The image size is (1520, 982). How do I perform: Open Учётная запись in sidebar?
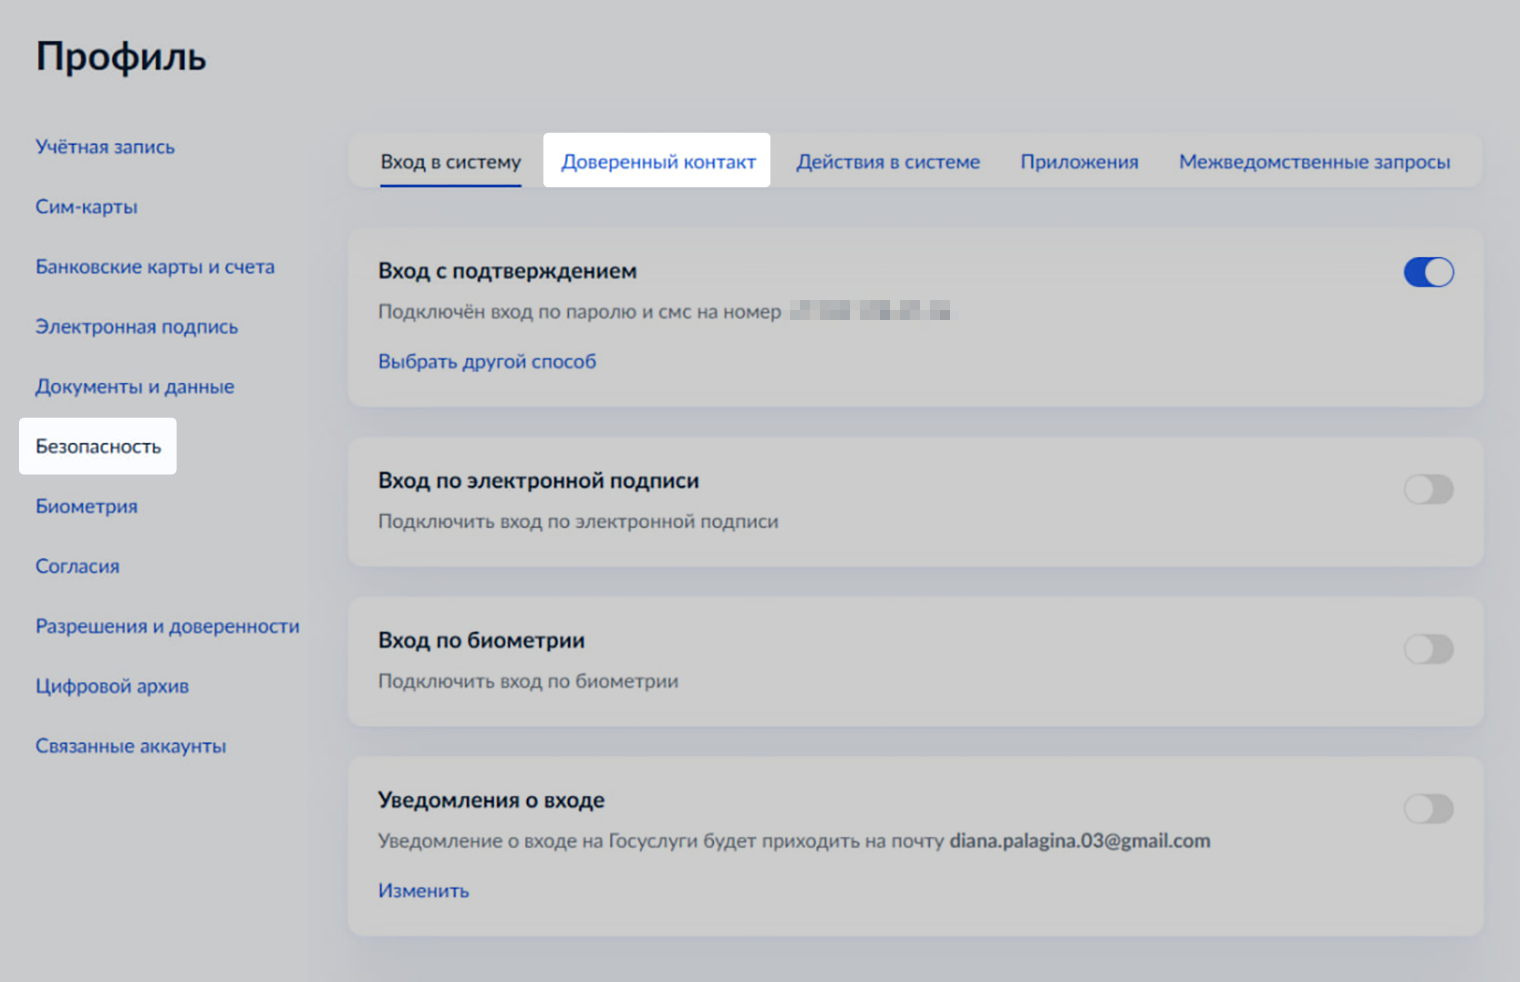[105, 147]
